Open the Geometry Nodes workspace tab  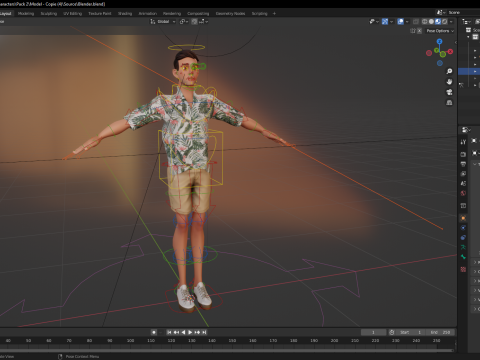(x=230, y=14)
